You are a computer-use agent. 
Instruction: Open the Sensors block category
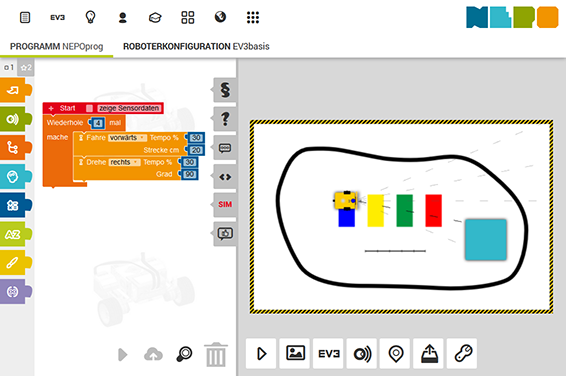14,119
